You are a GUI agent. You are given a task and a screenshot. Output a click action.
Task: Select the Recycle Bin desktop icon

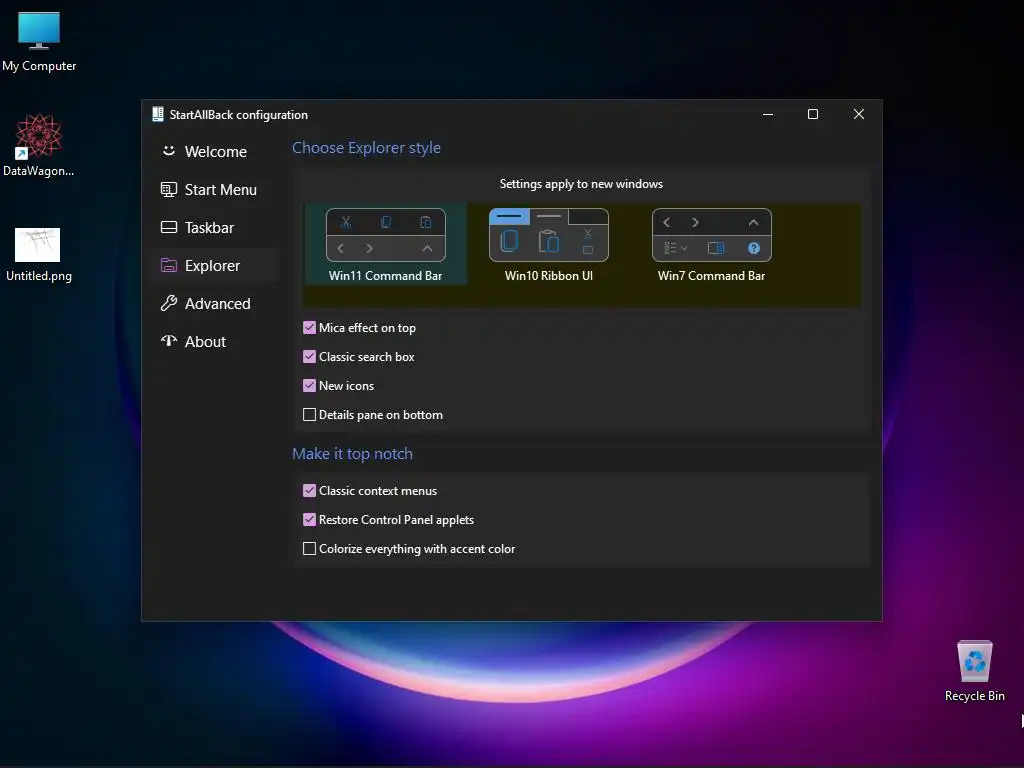[974, 671]
